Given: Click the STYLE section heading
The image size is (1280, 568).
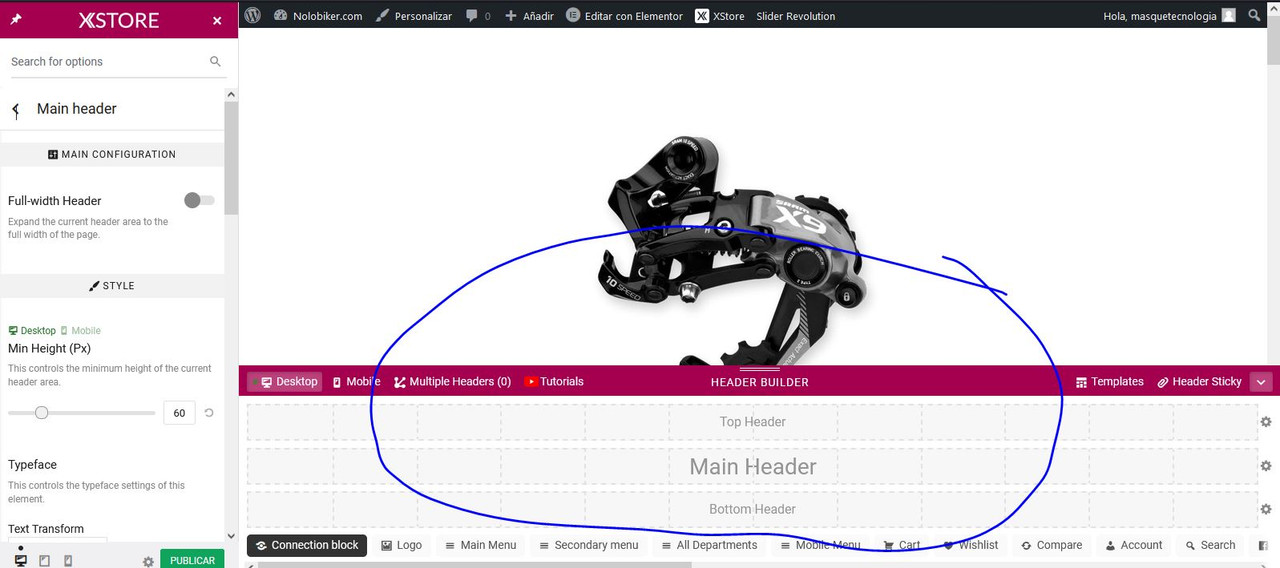Looking at the screenshot, I should point(112,286).
